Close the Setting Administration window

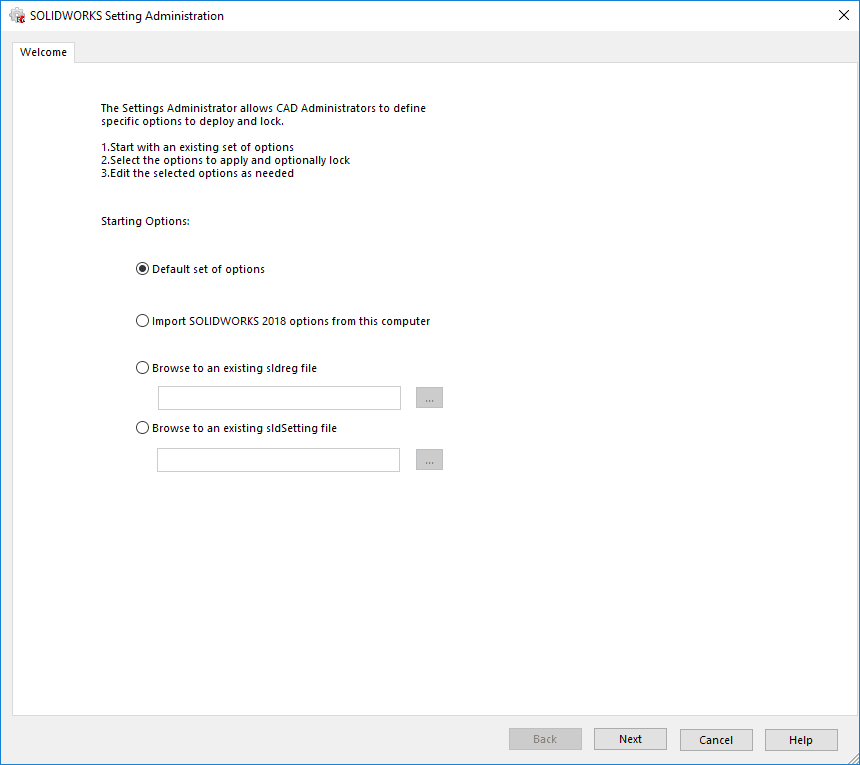[844, 15]
